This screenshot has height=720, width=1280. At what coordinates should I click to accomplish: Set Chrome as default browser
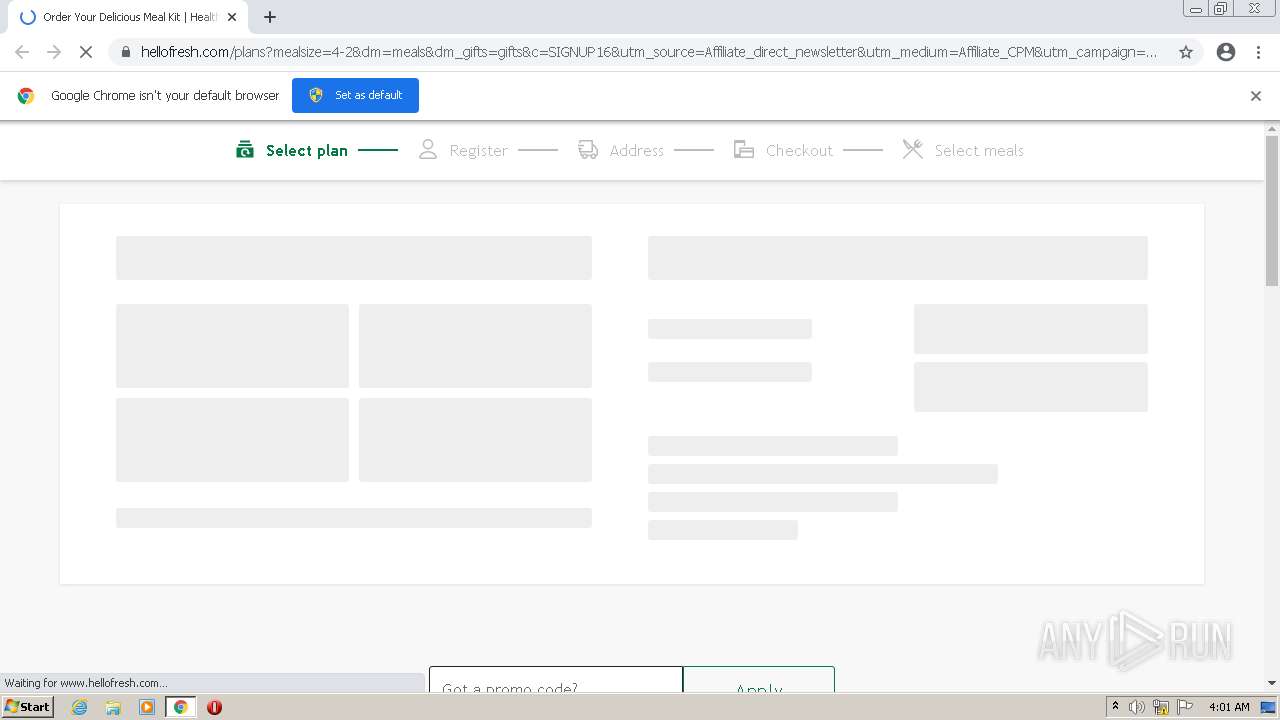355,95
